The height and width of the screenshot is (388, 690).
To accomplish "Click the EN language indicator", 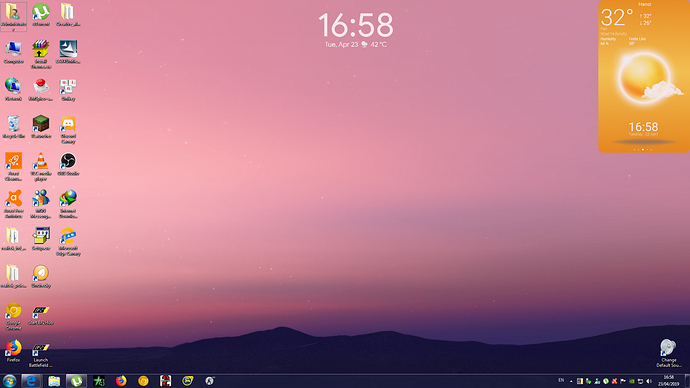I will tap(561, 381).
